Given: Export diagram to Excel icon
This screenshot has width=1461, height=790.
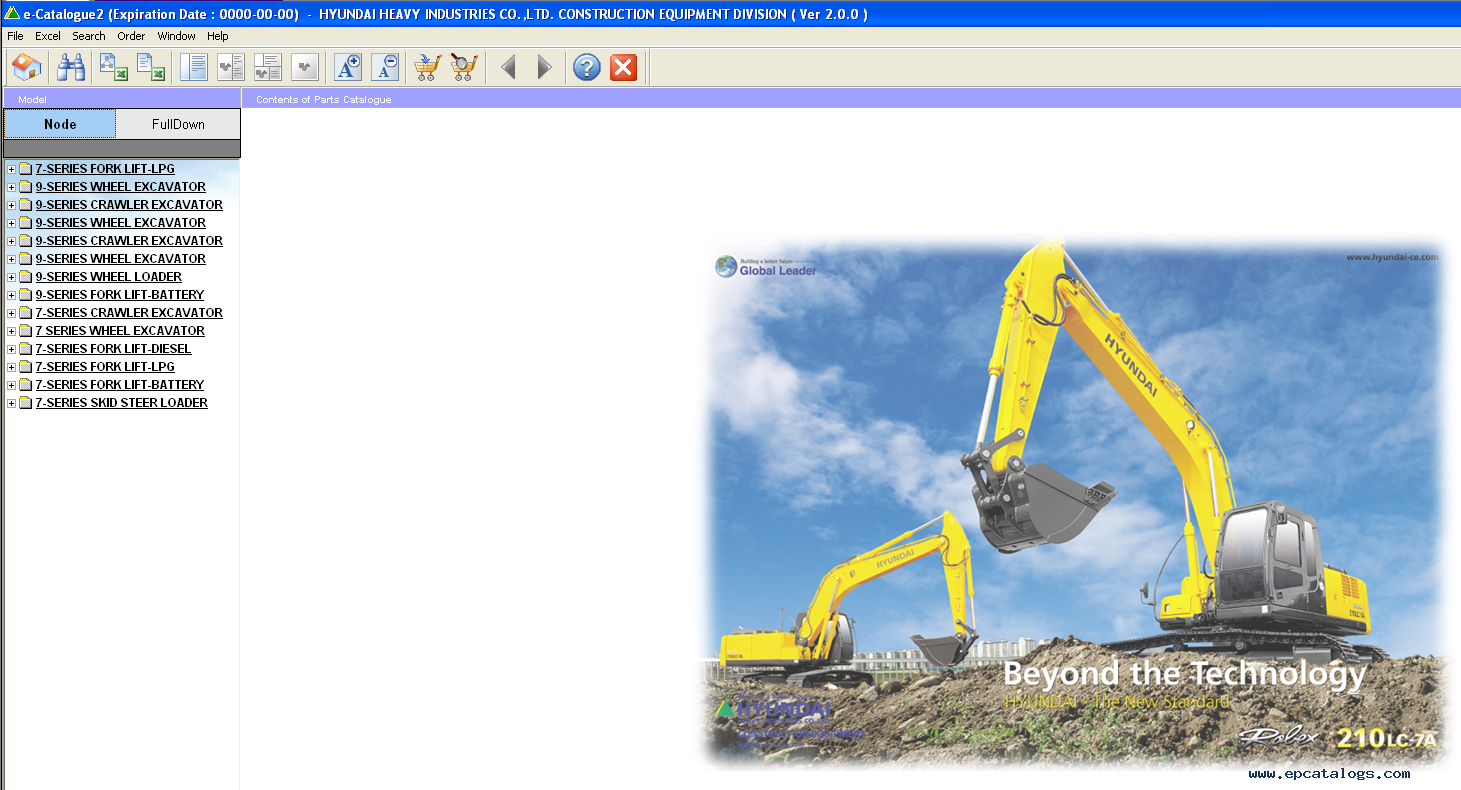Looking at the screenshot, I should (113, 68).
